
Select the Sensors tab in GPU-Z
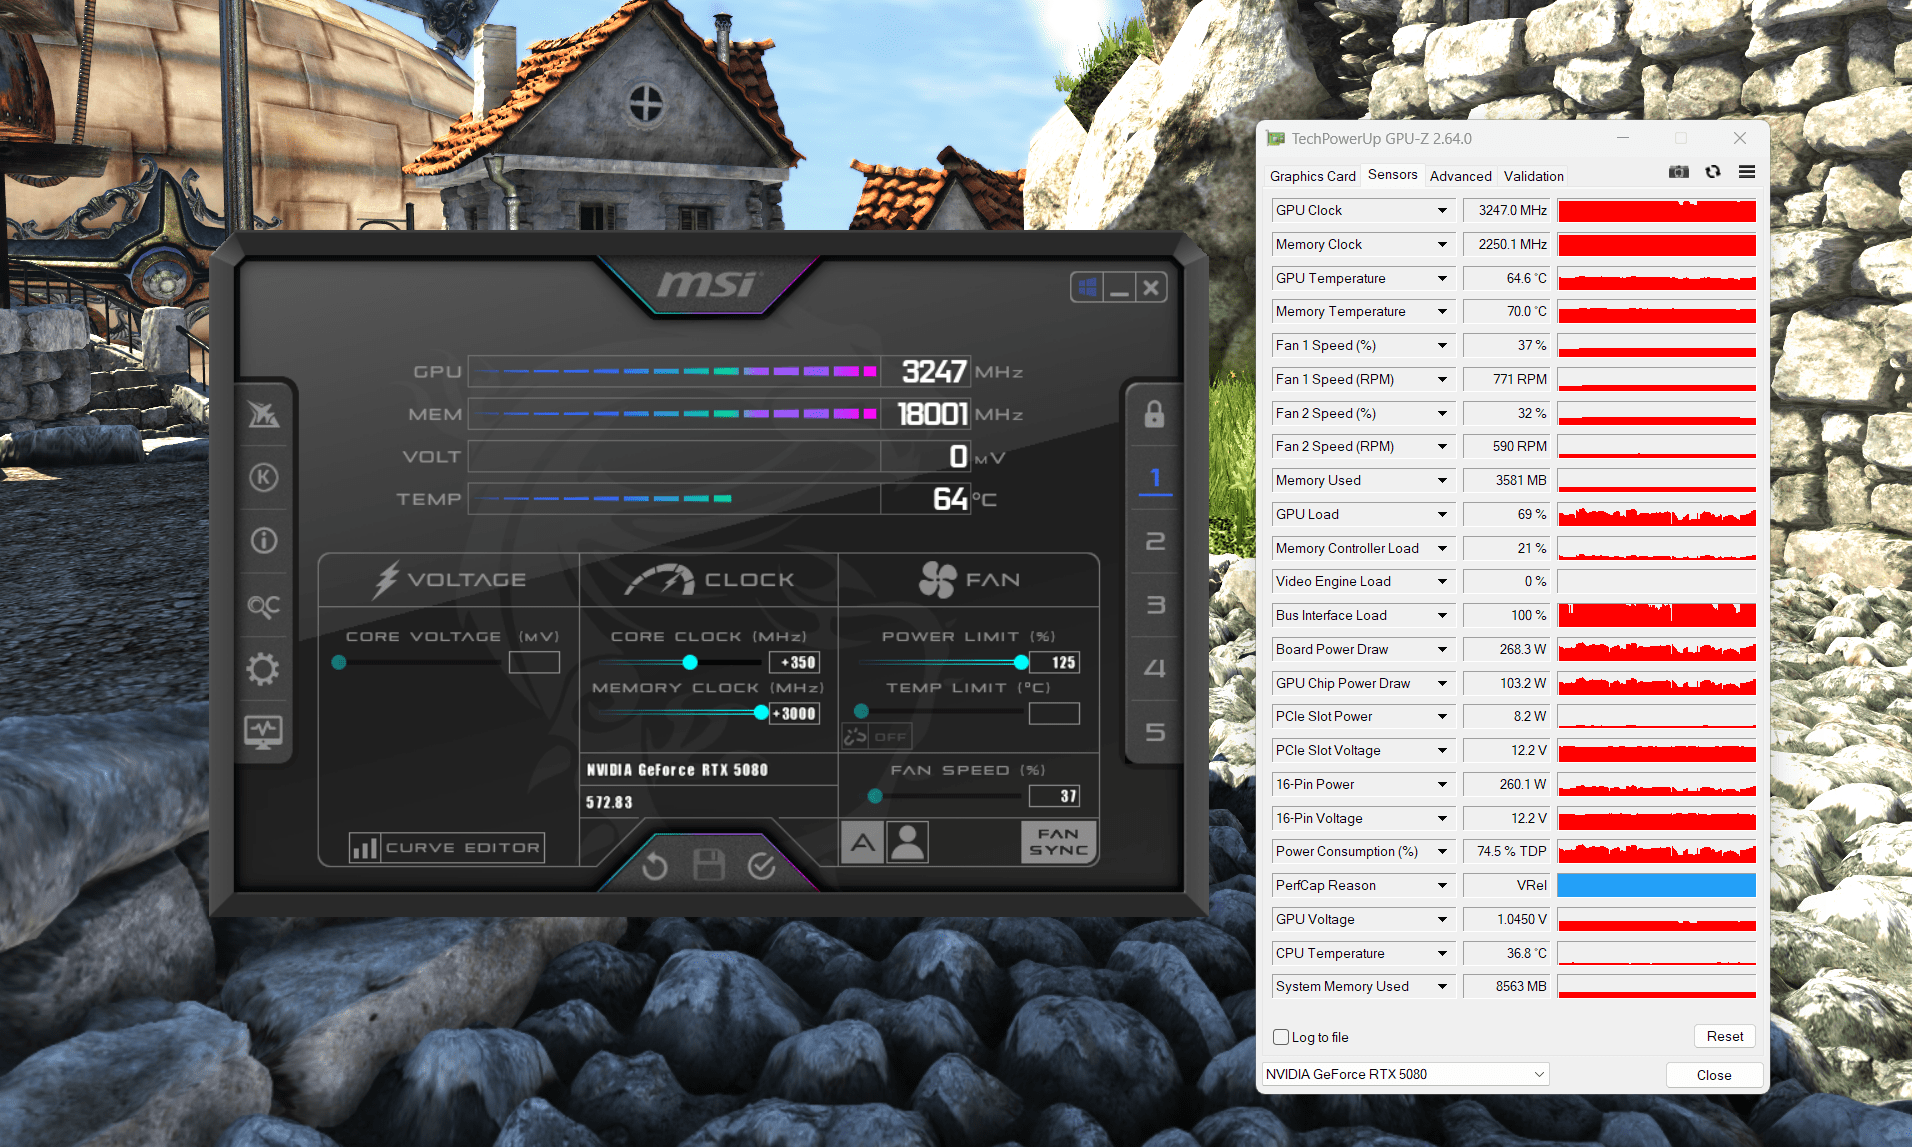(x=1393, y=175)
